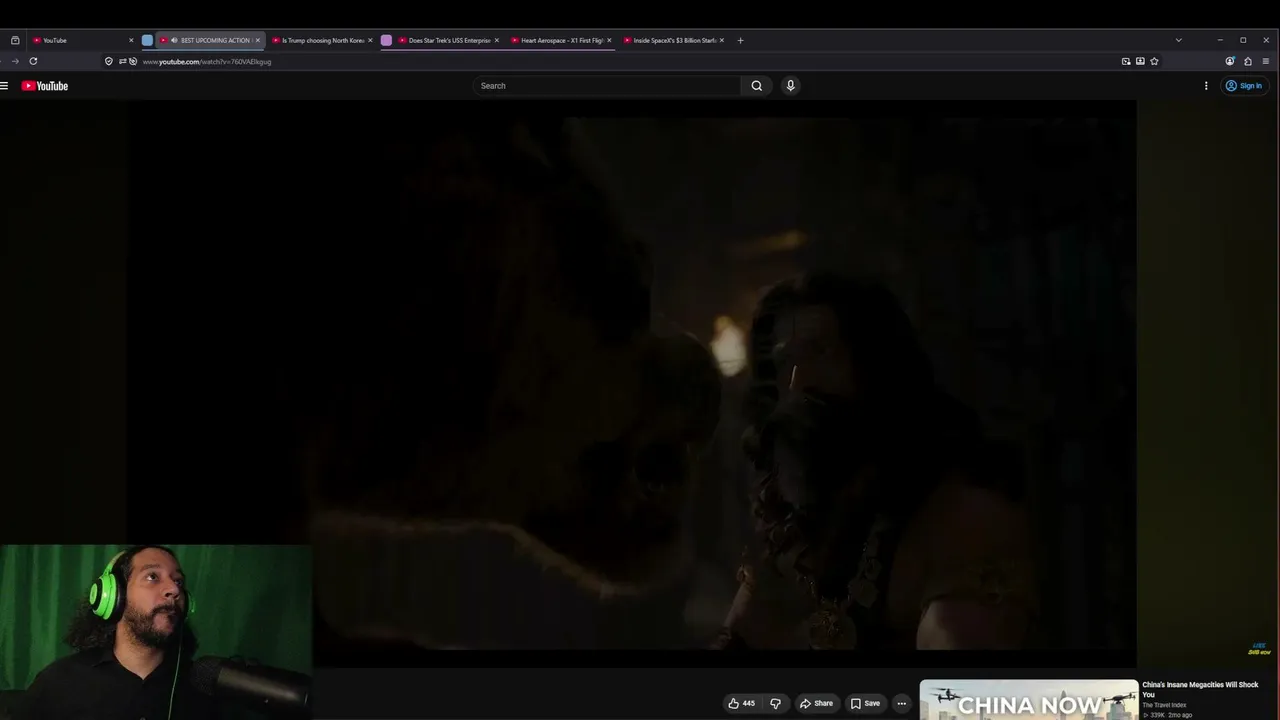Open YouTube settings three-dot menu
The width and height of the screenshot is (1280, 720).
(x=1206, y=86)
